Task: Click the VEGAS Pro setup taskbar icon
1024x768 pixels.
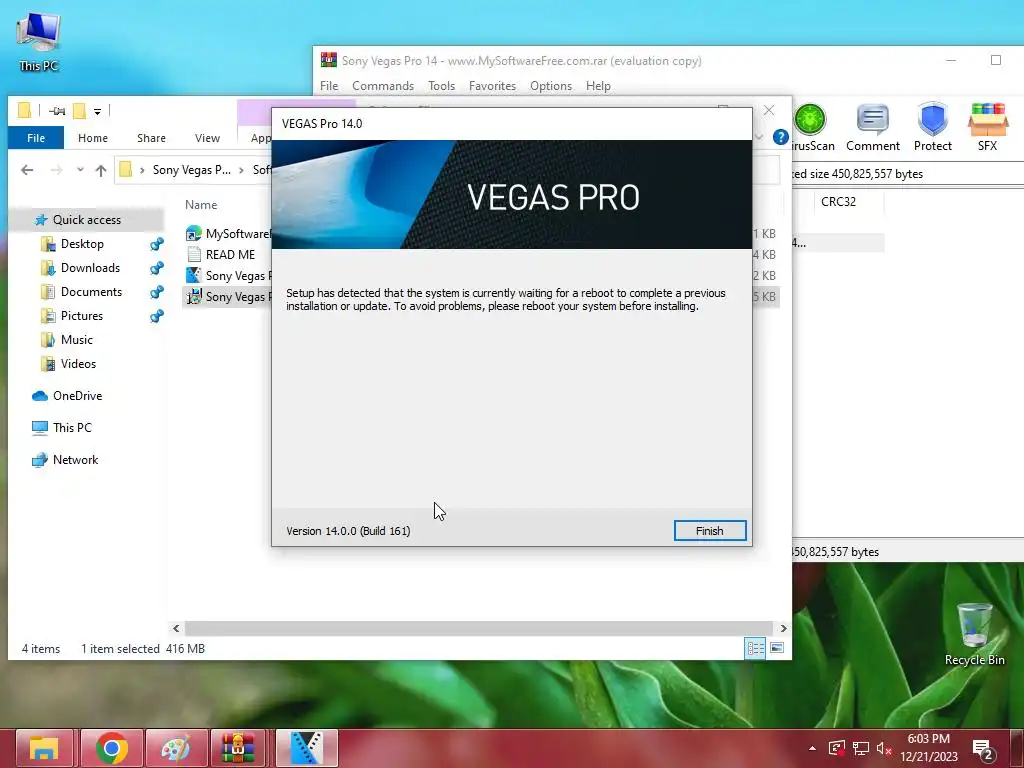Action: point(306,748)
